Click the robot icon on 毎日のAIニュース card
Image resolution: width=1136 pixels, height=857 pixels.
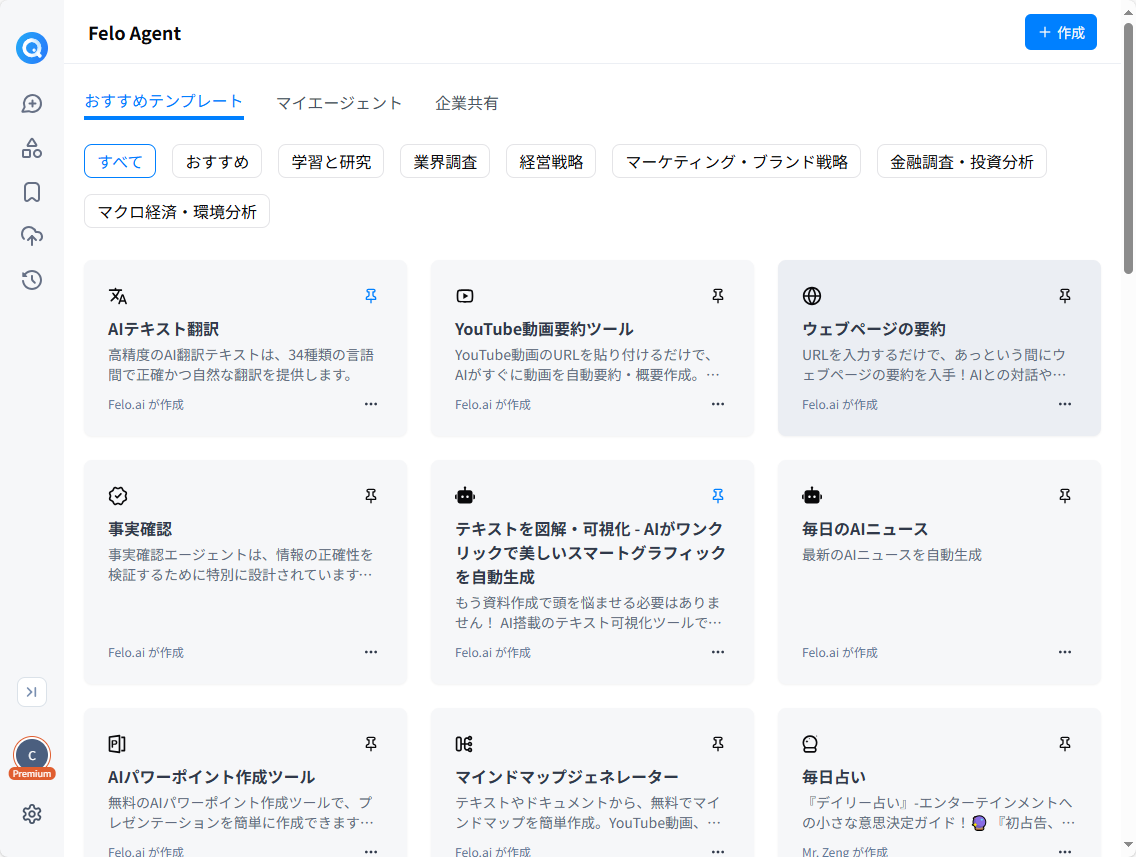pos(812,496)
